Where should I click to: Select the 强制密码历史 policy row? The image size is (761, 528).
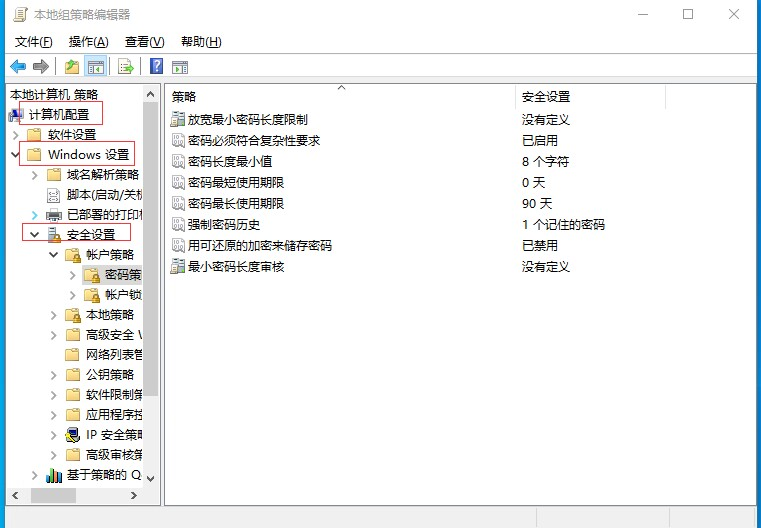point(223,224)
